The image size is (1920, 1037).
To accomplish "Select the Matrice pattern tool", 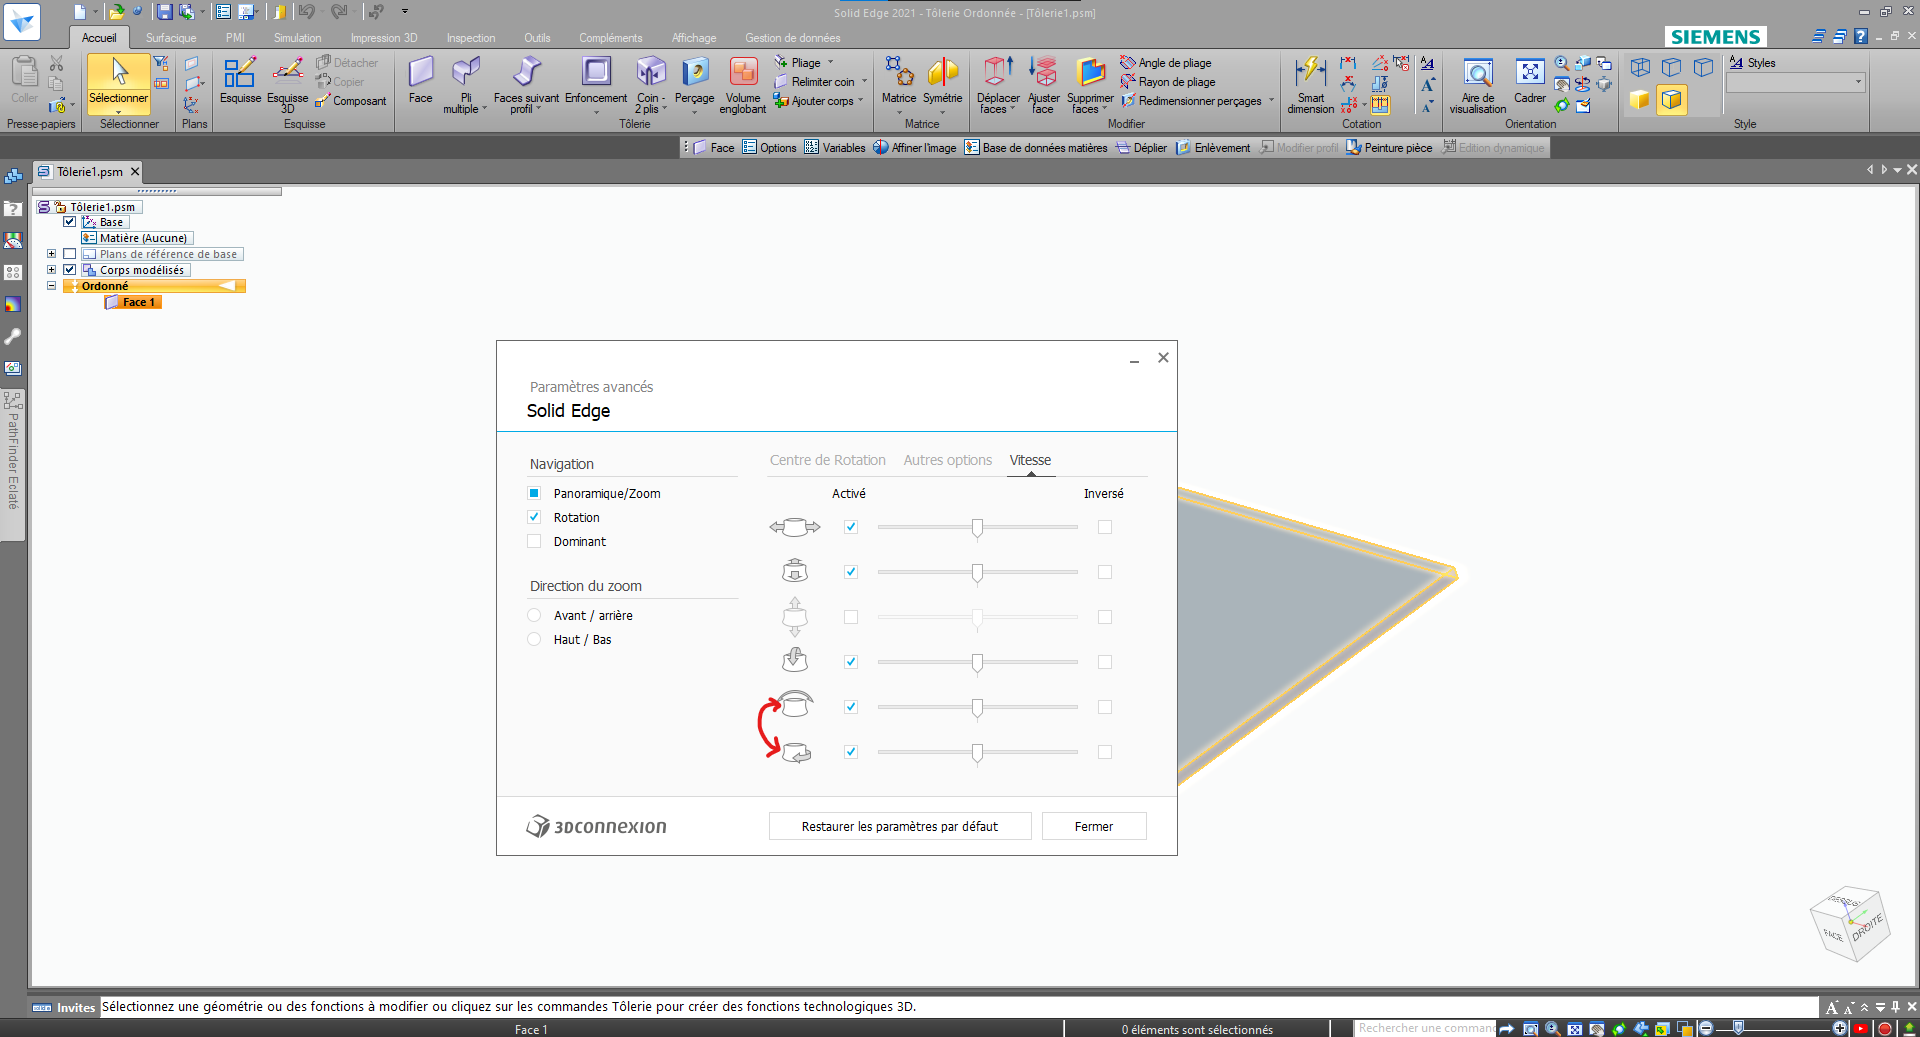I will point(899,84).
